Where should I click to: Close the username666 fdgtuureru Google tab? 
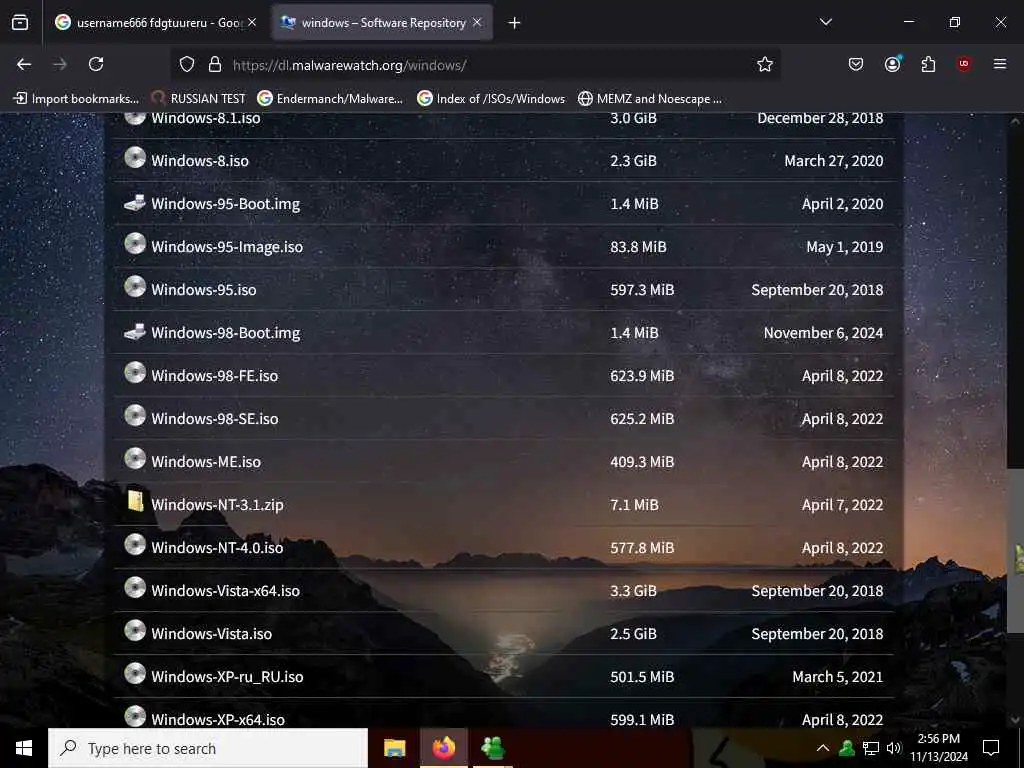252,22
